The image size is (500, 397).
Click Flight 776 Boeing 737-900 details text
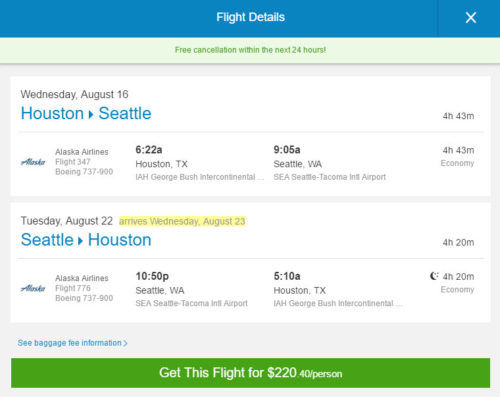pyautogui.click(x=84, y=293)
